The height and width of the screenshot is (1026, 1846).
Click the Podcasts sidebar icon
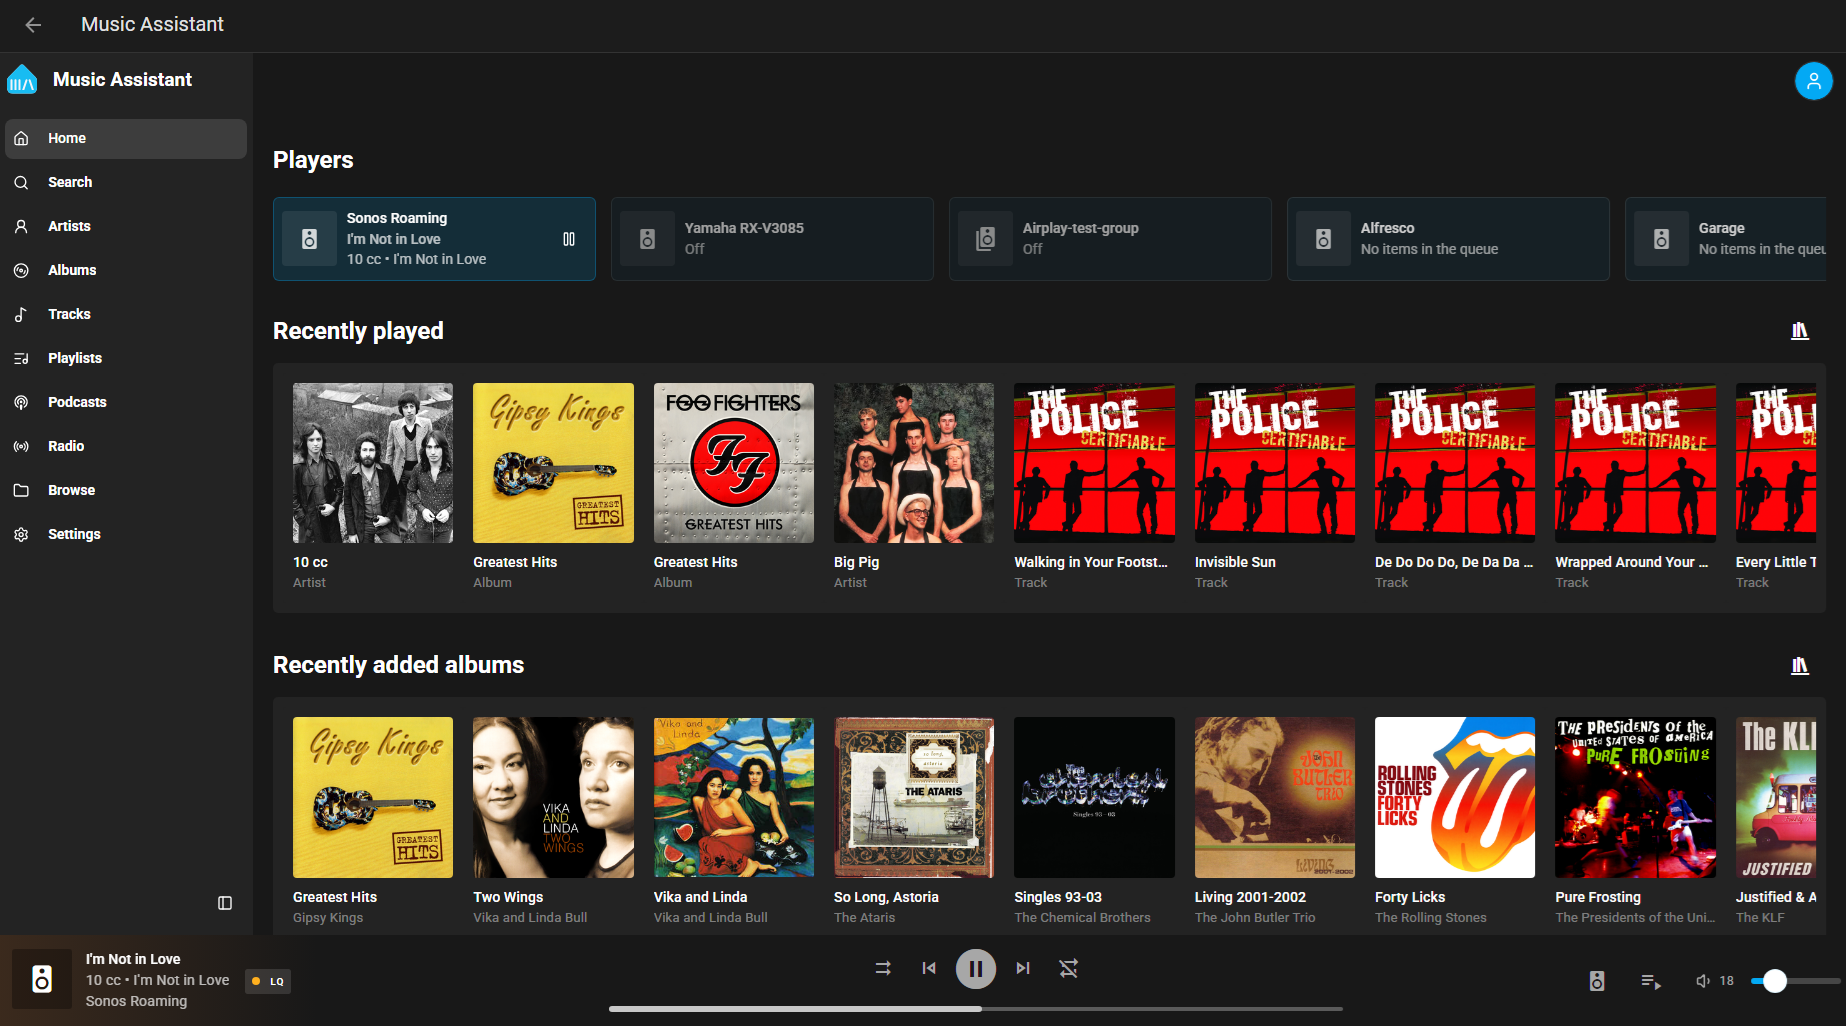coord(21,402)
